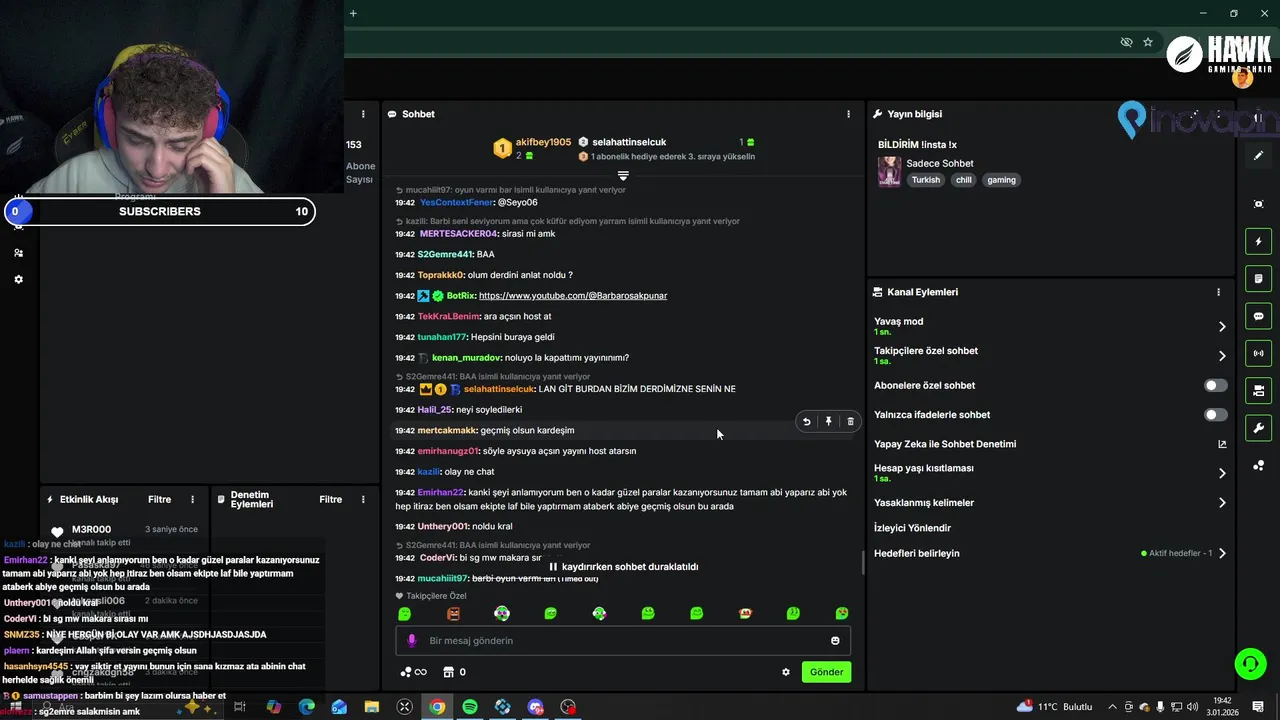Open the Yayın bilgisi edit pencil
The width and height of the screenshot is (1280, 720).
click(1258, 156)
